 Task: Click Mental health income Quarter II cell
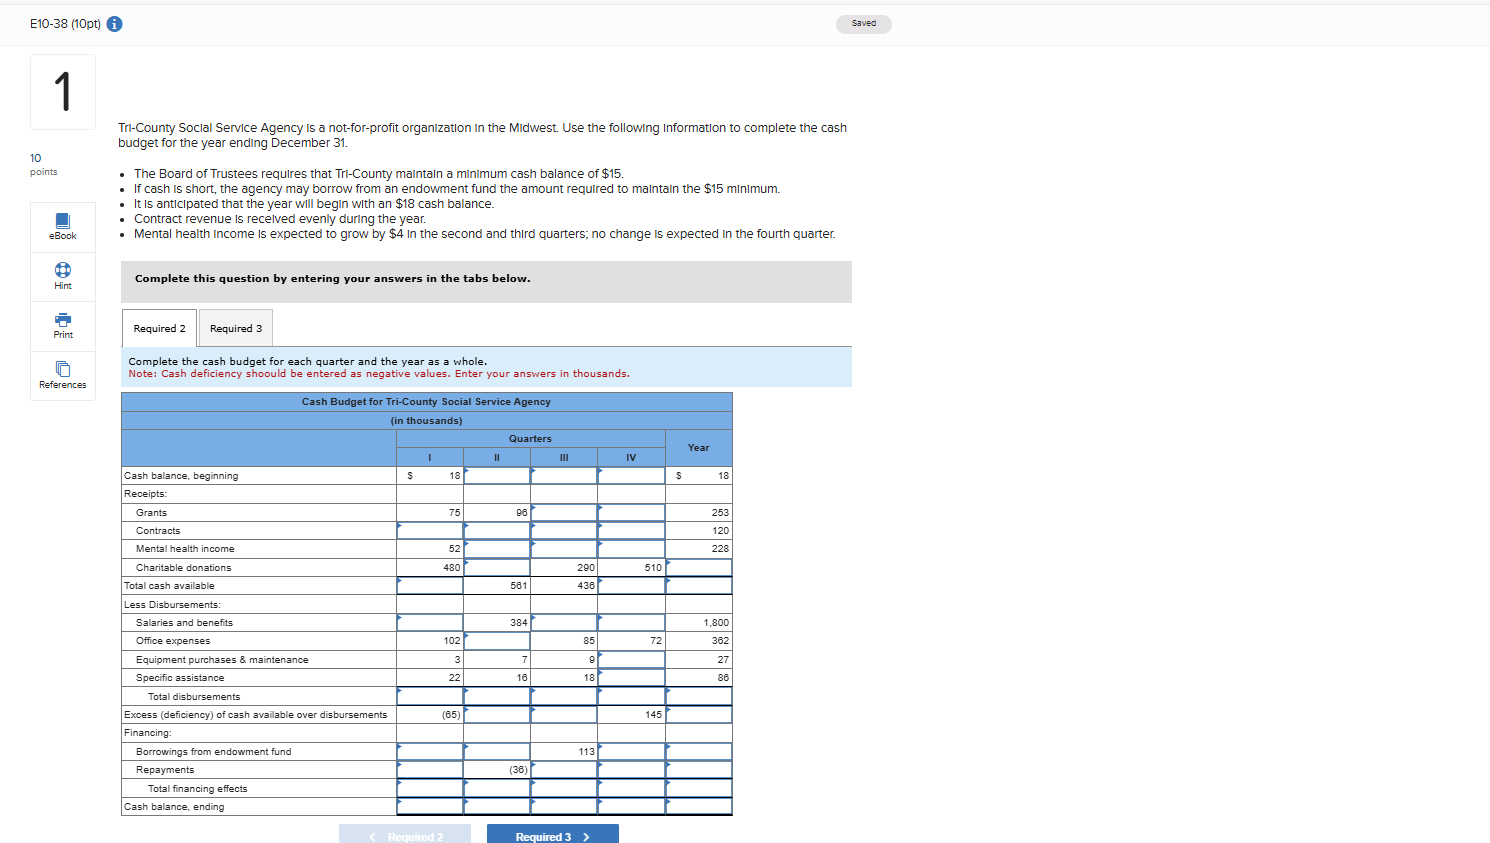click(497, 549)
